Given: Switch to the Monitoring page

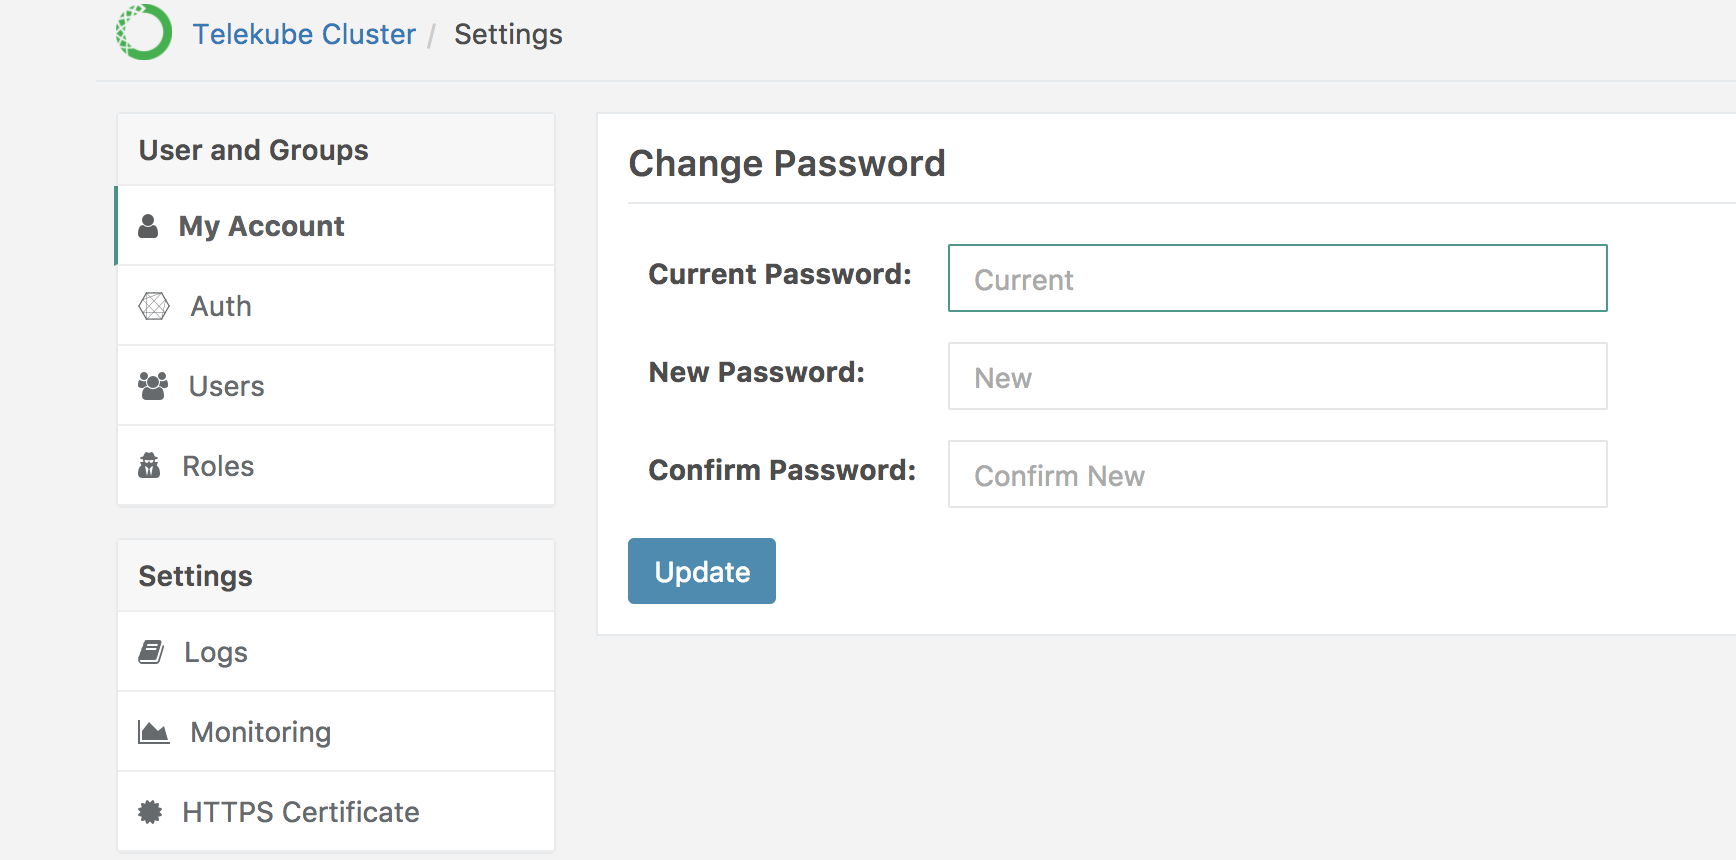Looking at the screenshot, I should tap(261, 732).
